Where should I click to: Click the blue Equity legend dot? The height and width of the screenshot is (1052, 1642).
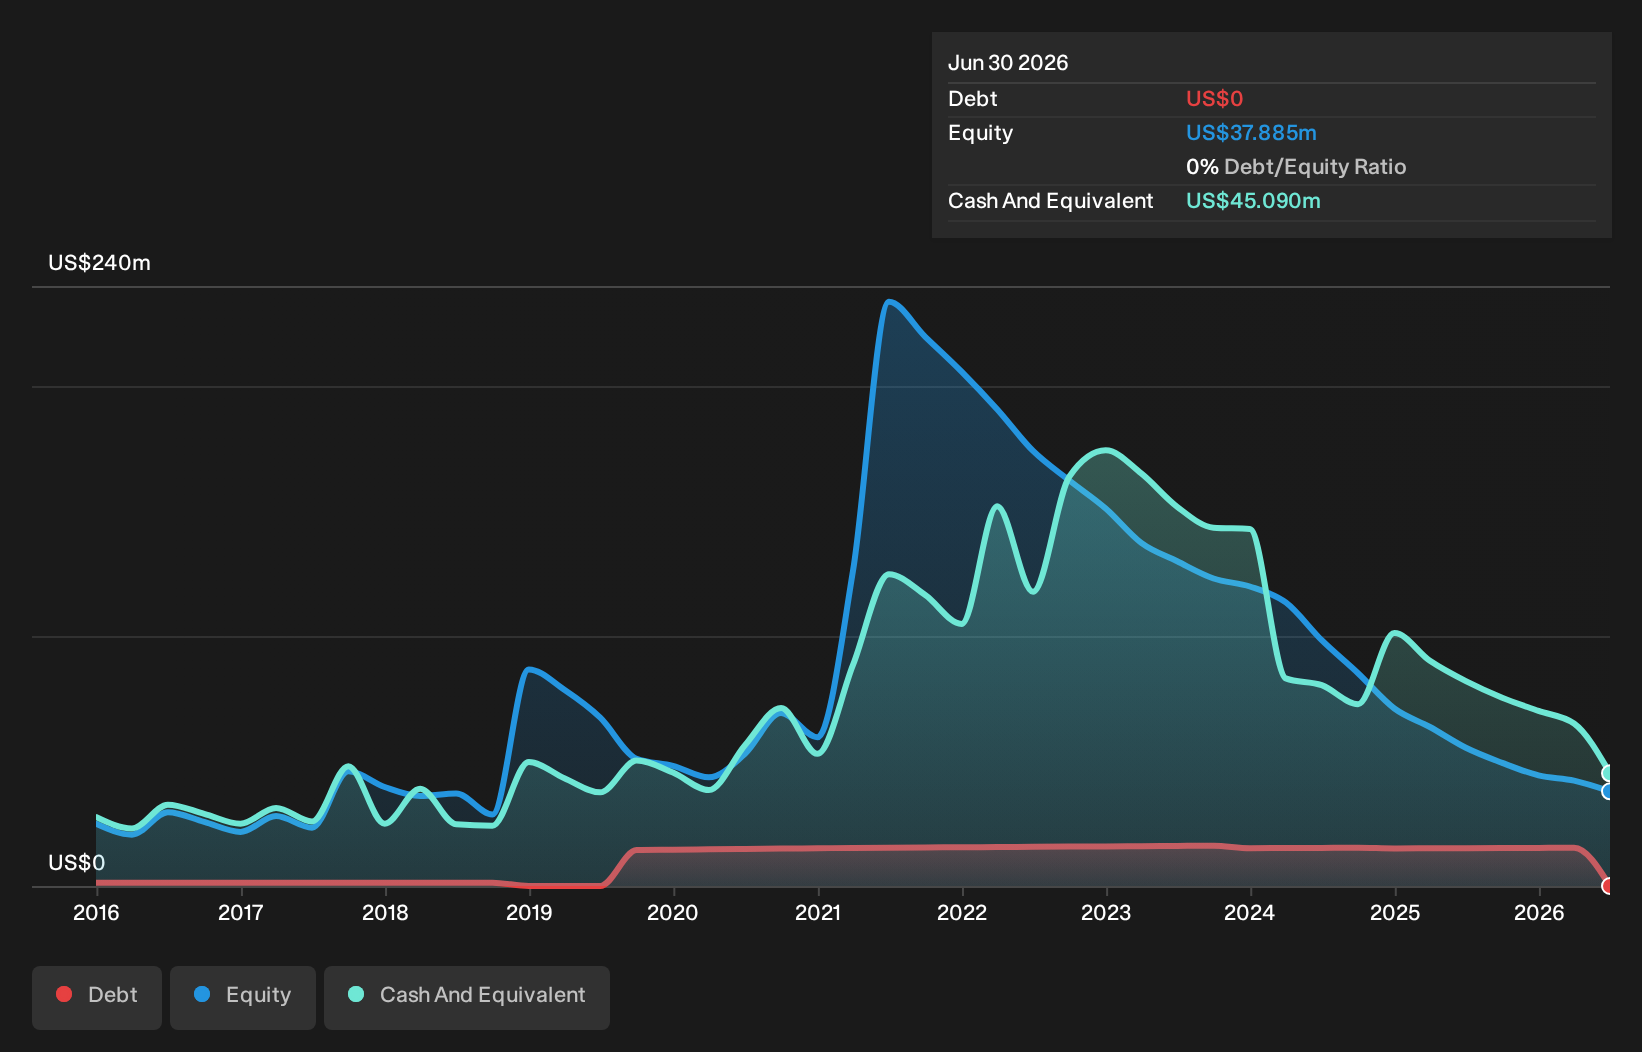pos(202,994)
